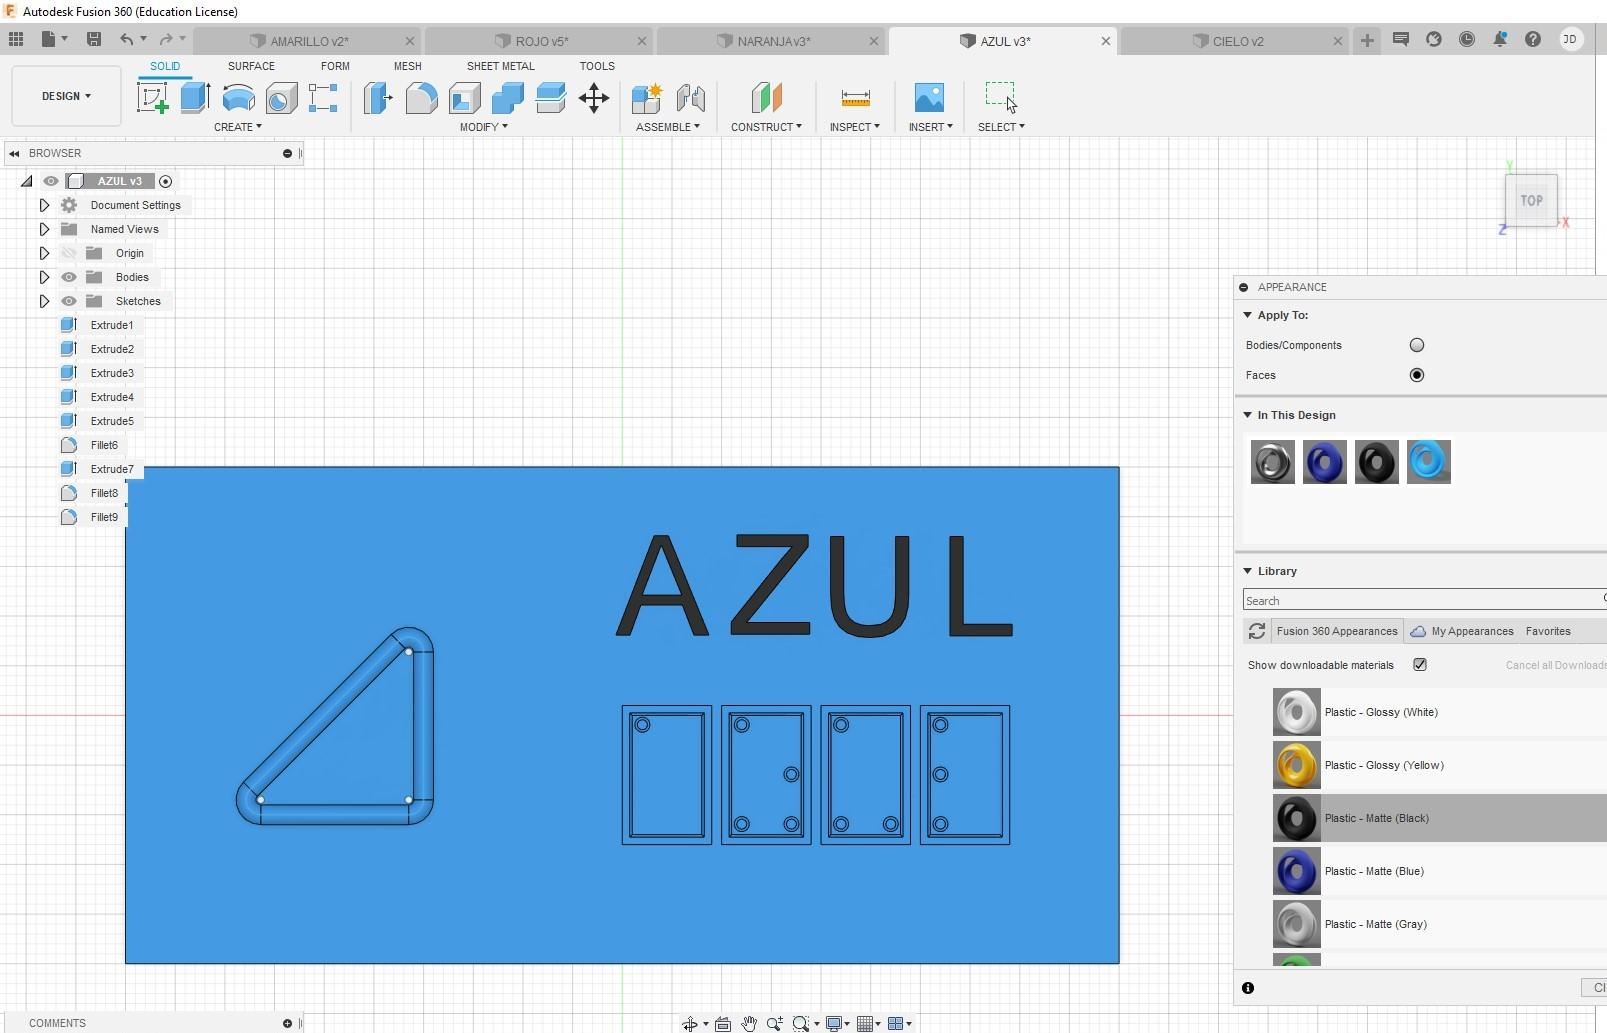Open the Data Panel grid icon
The image size is (1607, 1033).
coord(16,39)
